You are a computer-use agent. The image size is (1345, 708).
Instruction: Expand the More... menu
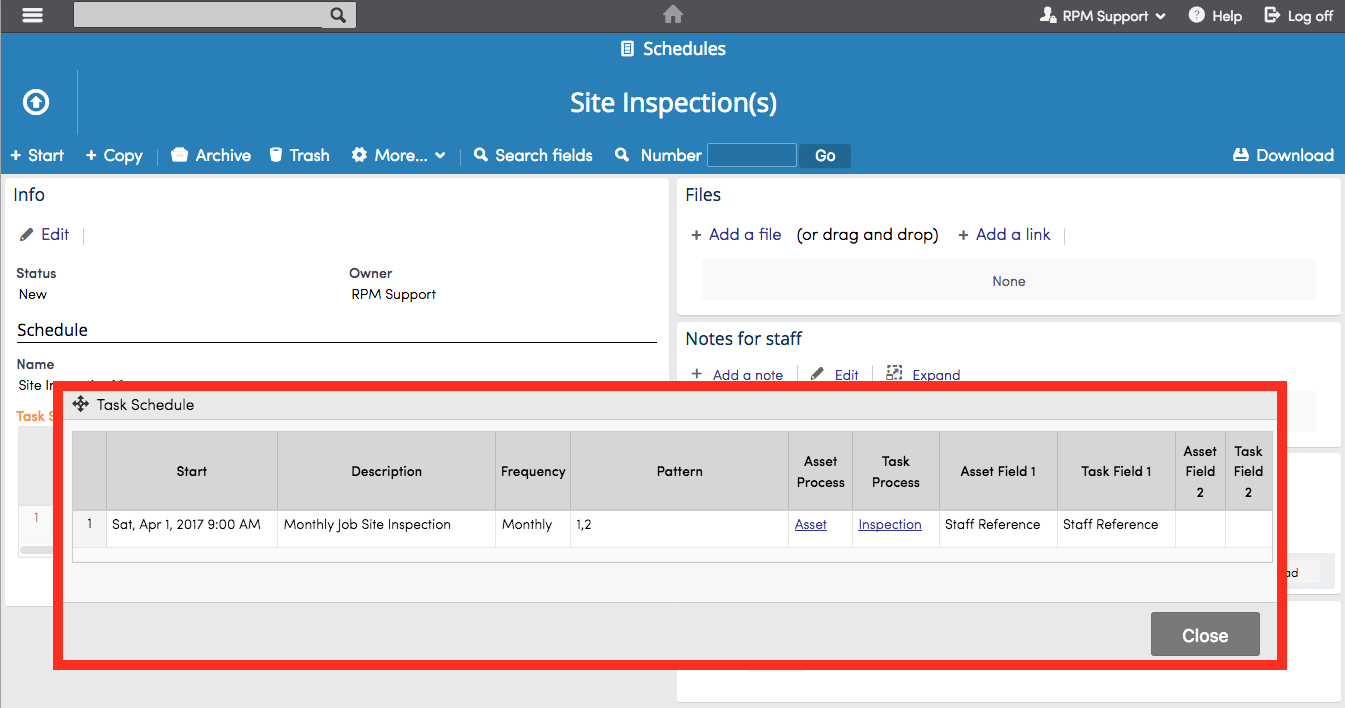click(398, 155)
